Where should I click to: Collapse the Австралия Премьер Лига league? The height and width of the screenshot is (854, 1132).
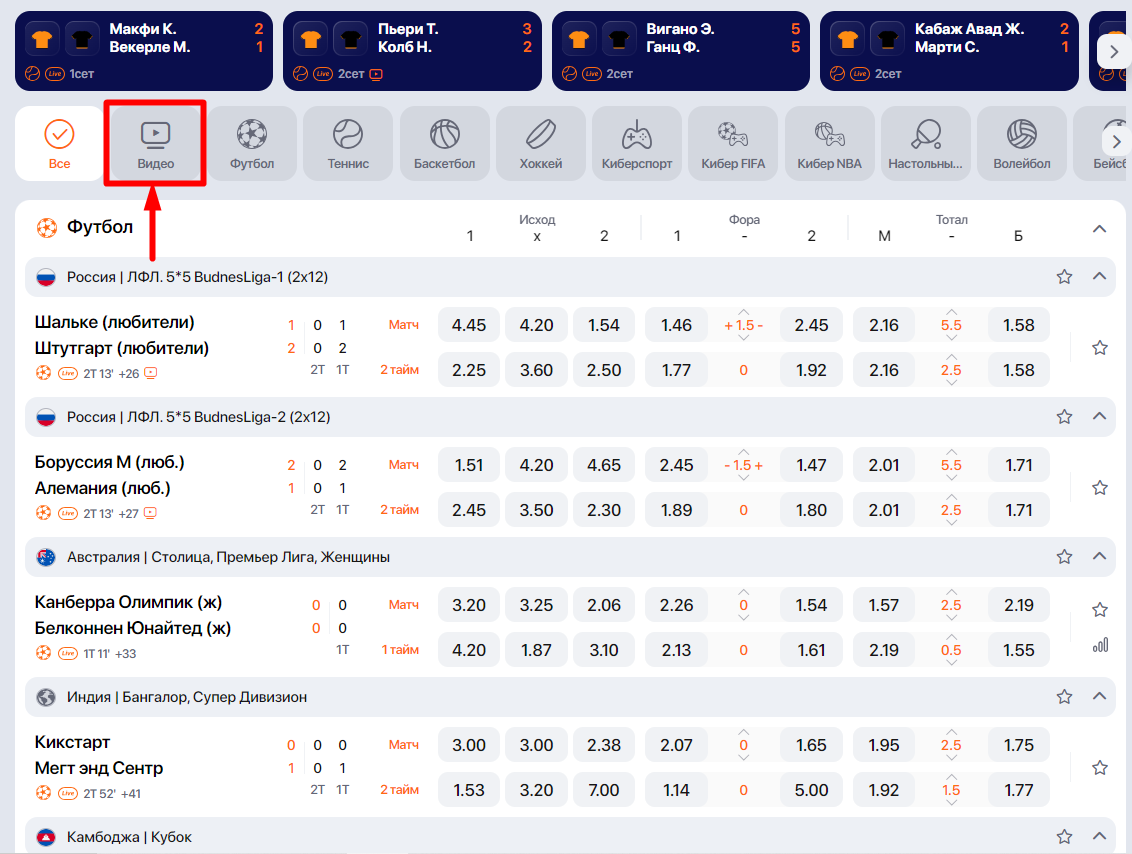(x=1100, y=556)
